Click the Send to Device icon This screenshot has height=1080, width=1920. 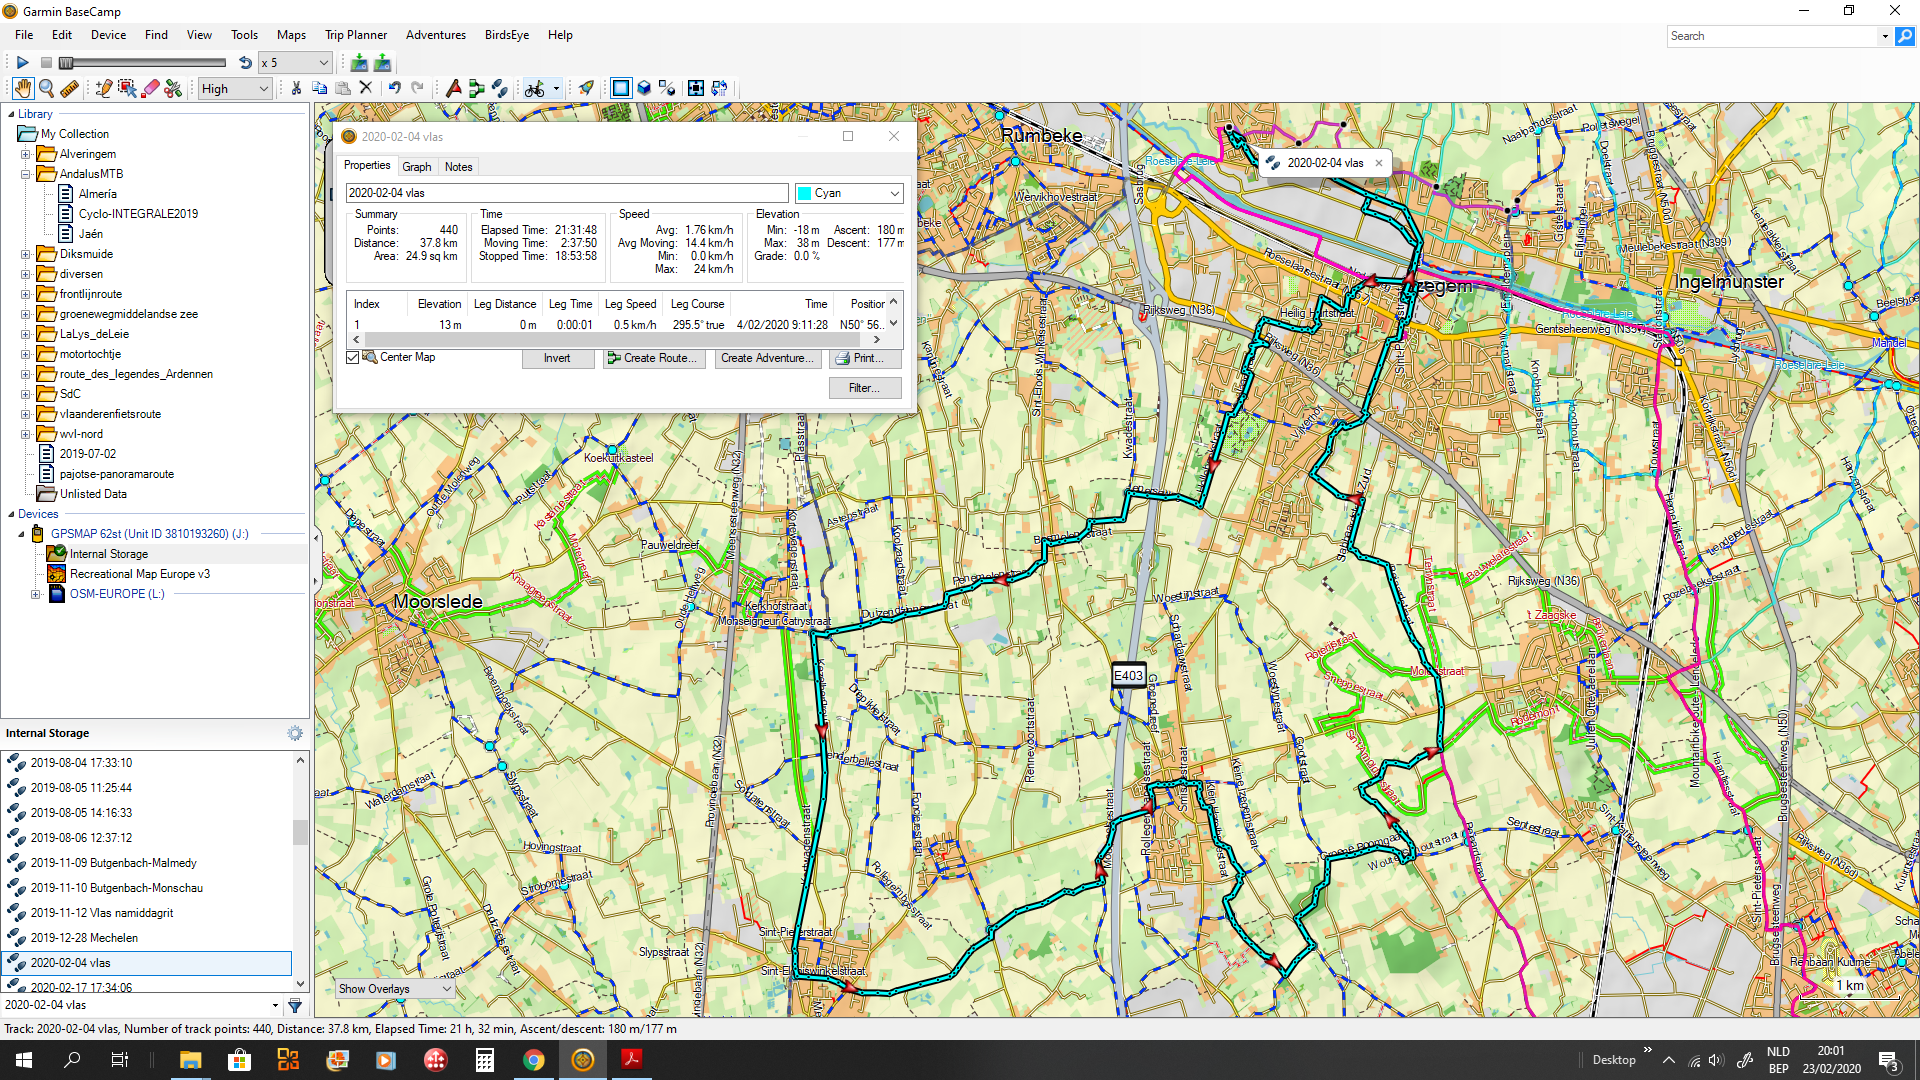click(359, 62)
